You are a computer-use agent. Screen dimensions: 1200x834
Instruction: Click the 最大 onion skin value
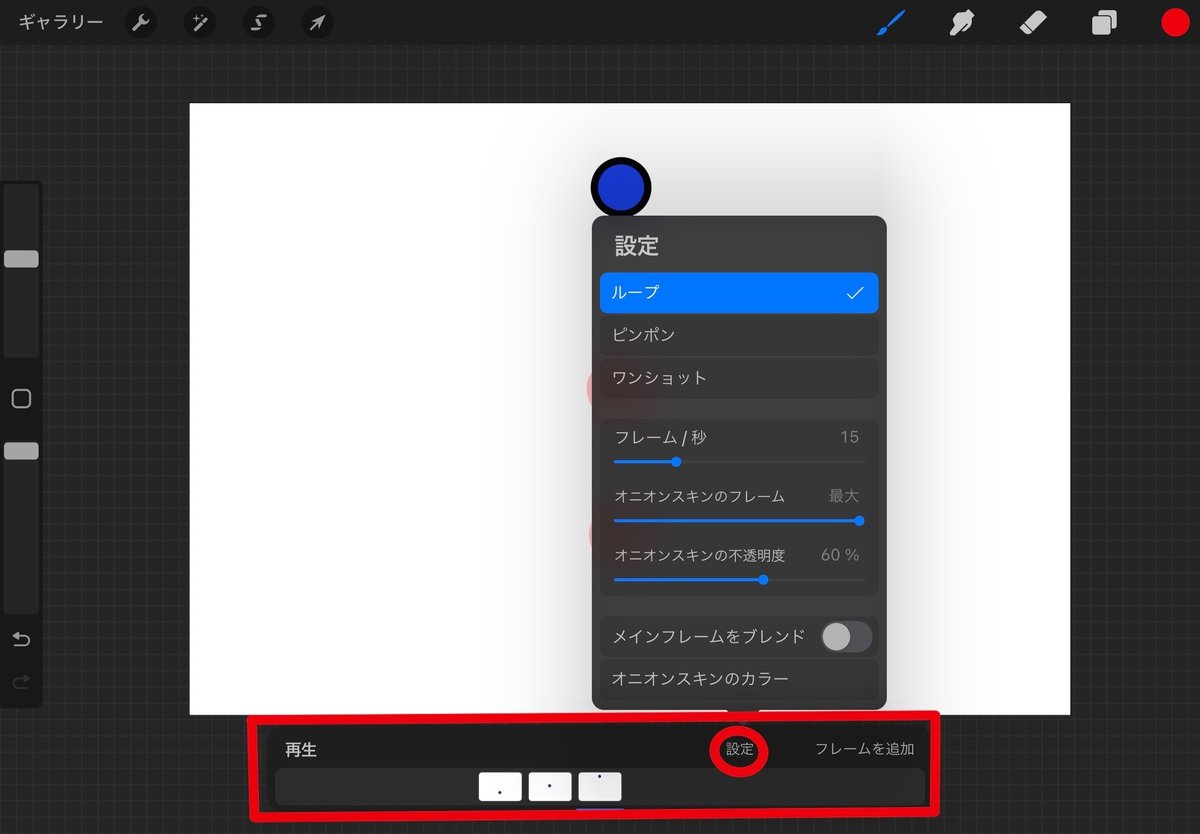[x=844, y=496]
